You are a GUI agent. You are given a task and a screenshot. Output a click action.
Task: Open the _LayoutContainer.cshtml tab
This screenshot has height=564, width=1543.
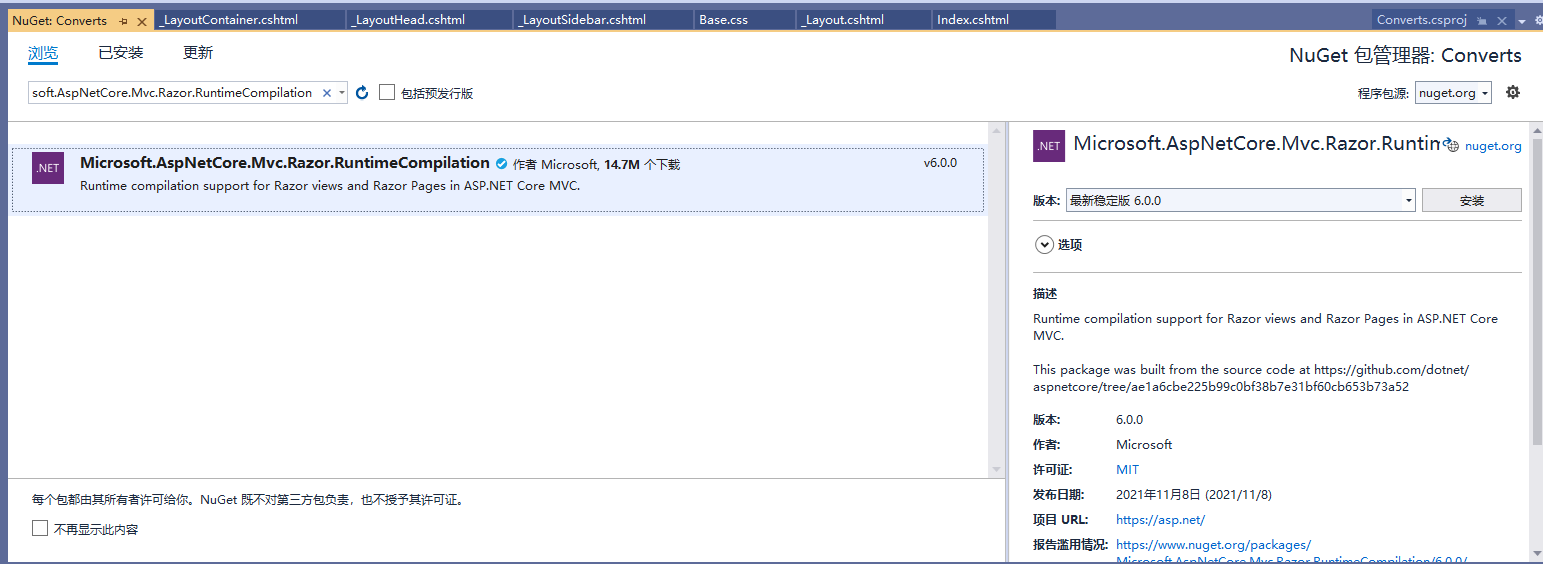click(249, 20)
